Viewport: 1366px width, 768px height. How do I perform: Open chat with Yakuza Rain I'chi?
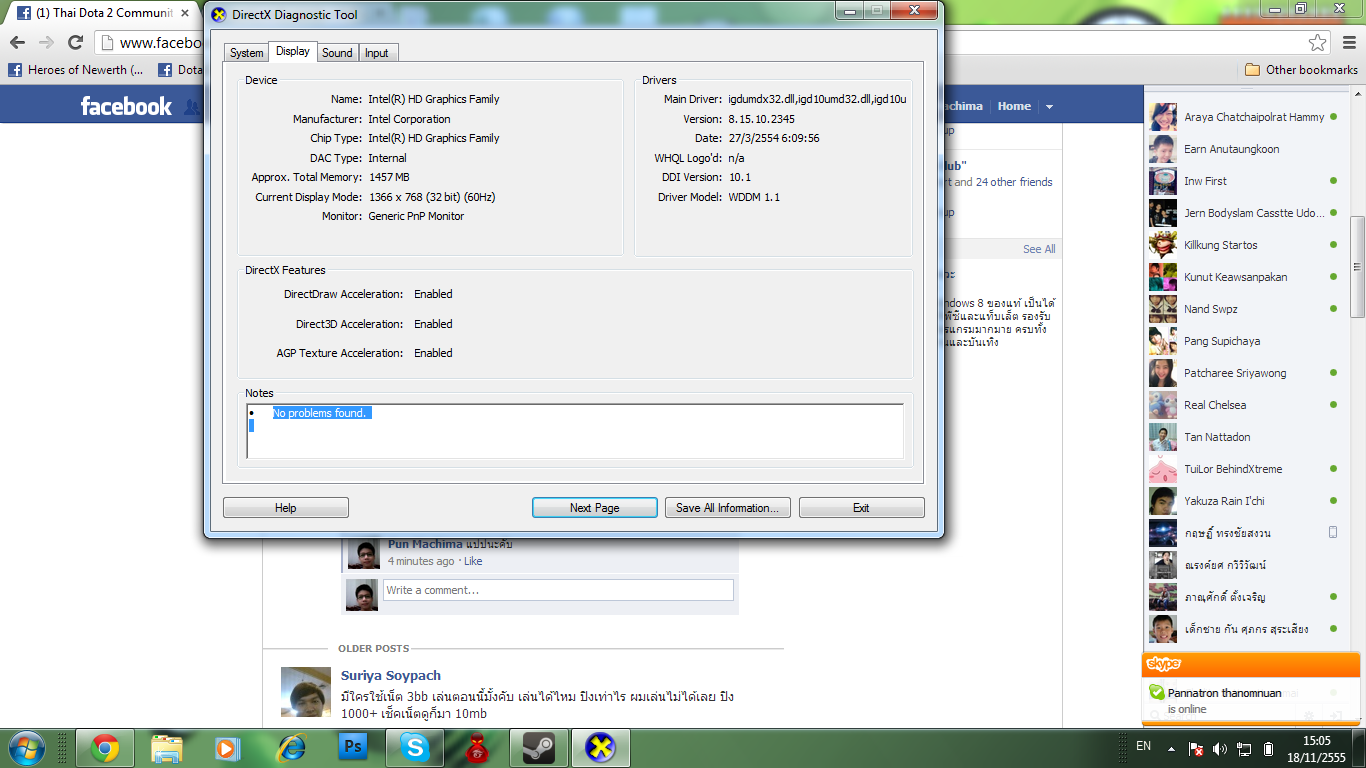click(x=1243, y=501)
